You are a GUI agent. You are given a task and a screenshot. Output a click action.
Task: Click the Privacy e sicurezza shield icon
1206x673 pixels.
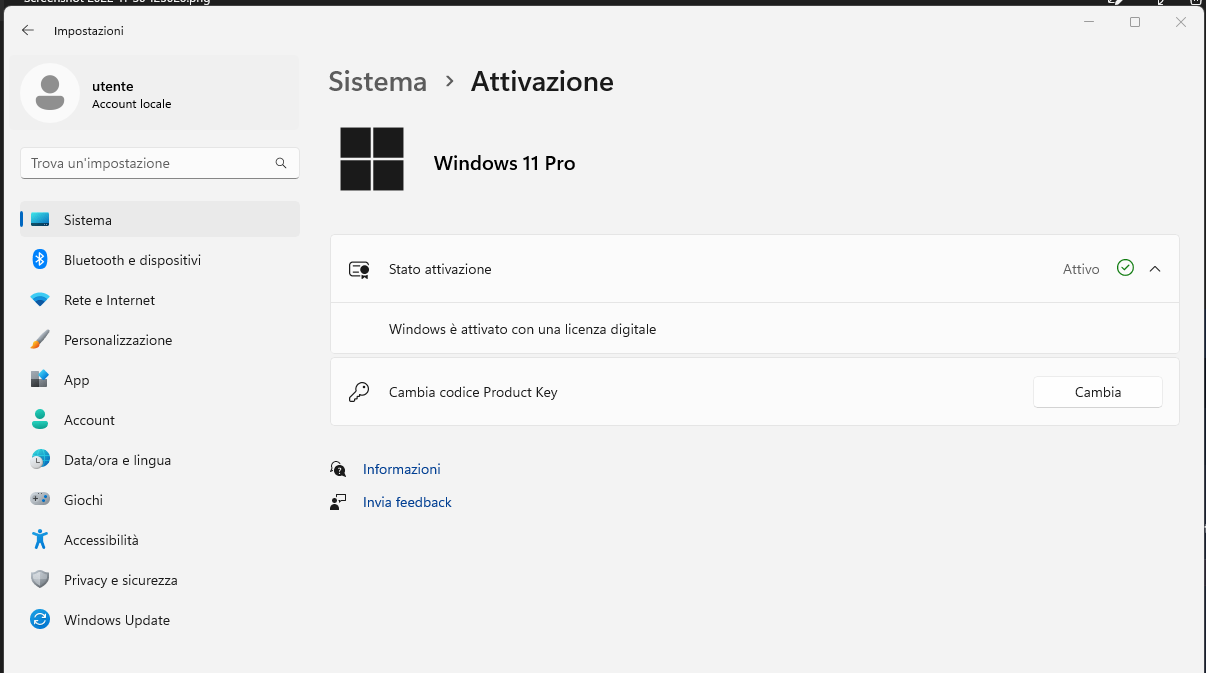(40, 580)
